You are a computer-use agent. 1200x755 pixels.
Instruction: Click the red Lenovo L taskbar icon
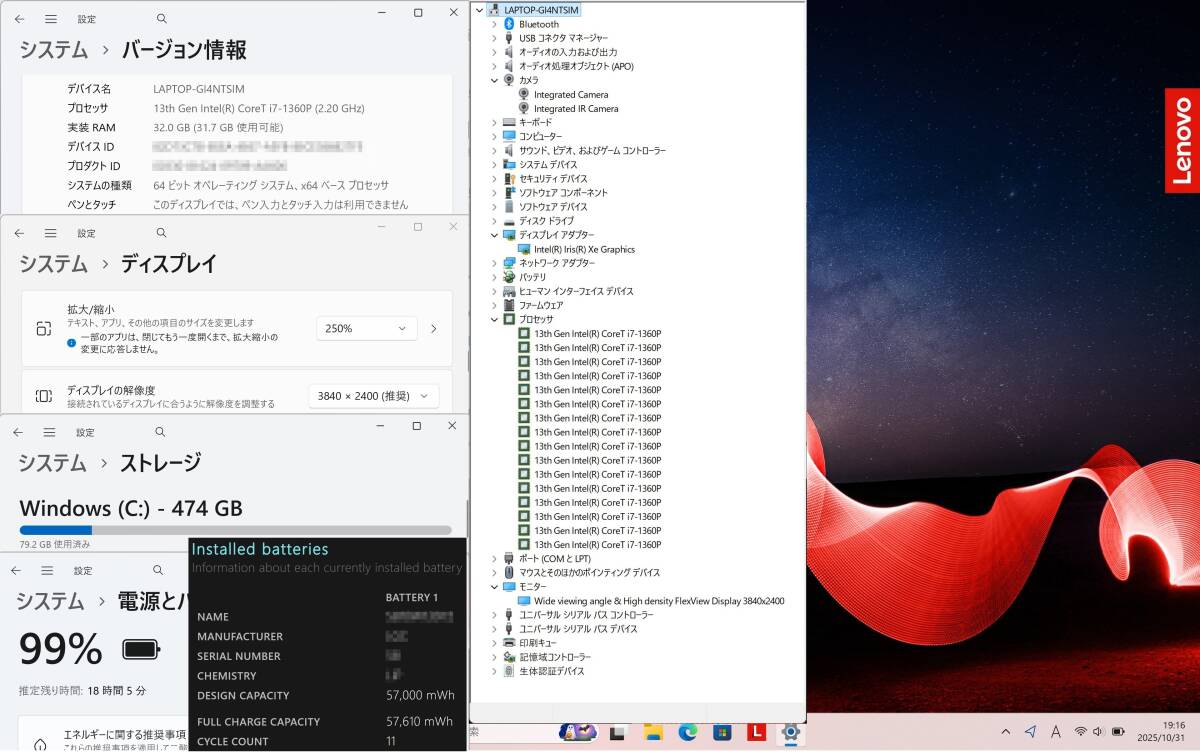756,733
